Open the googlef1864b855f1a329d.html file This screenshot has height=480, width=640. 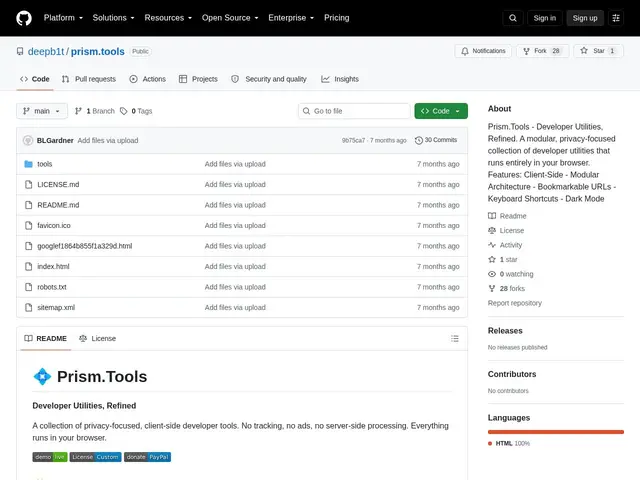pyautogui.click(x=84, y=246)
